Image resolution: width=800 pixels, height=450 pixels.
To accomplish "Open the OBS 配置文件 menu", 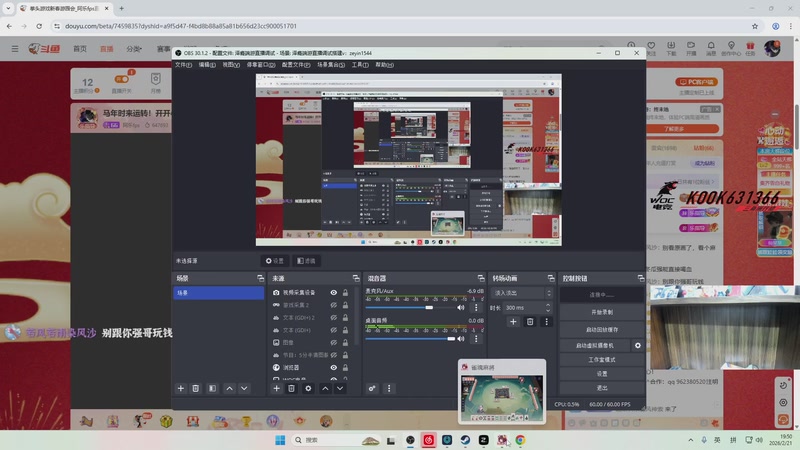I will 296,65.
